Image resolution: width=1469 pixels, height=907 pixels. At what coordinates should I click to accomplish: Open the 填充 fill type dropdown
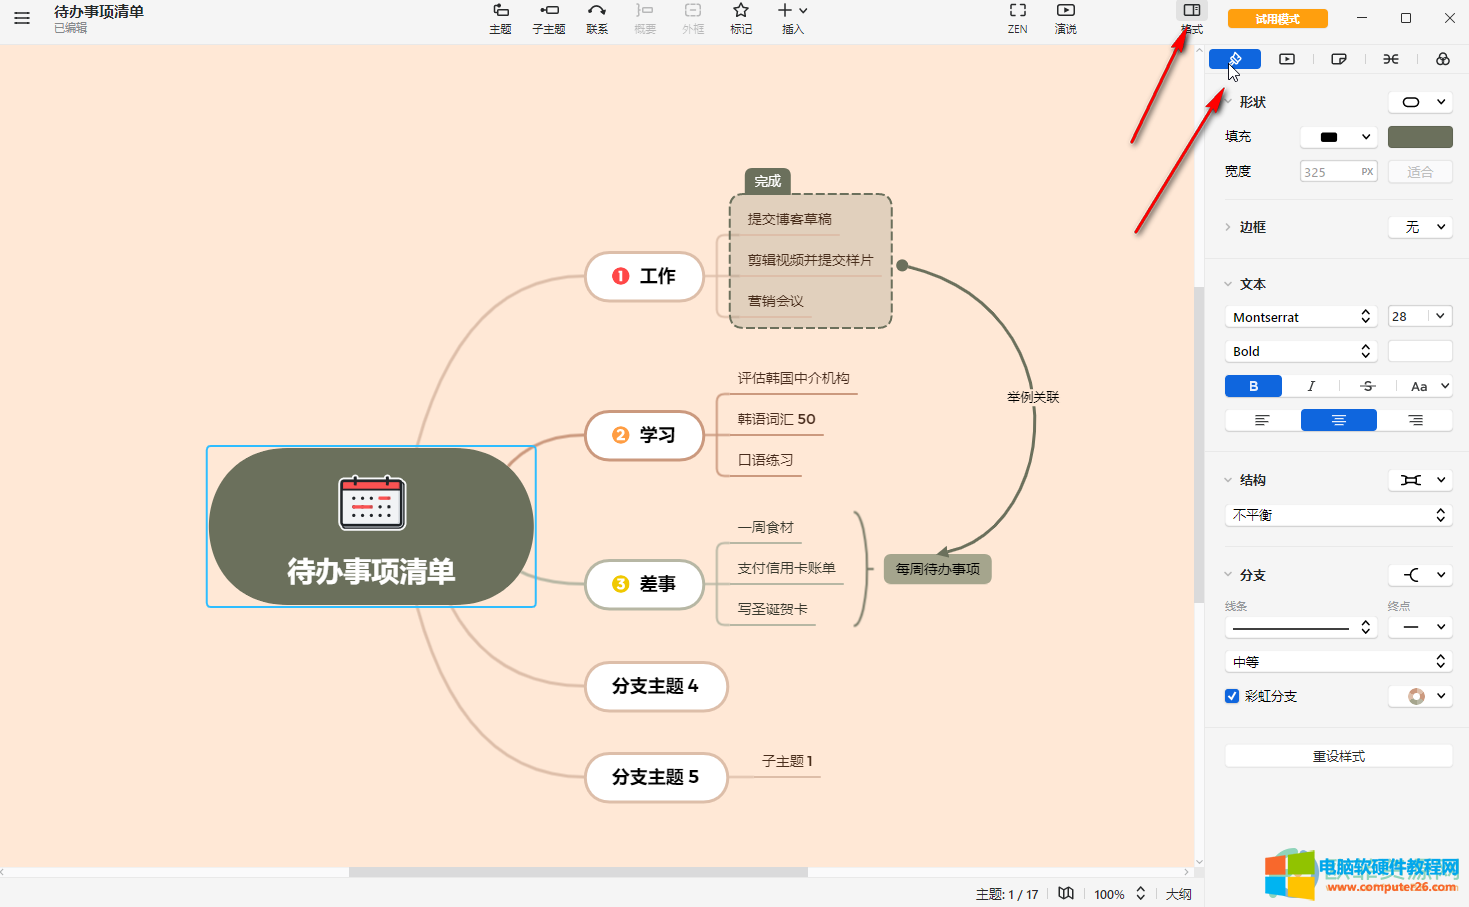(1339, 137)
